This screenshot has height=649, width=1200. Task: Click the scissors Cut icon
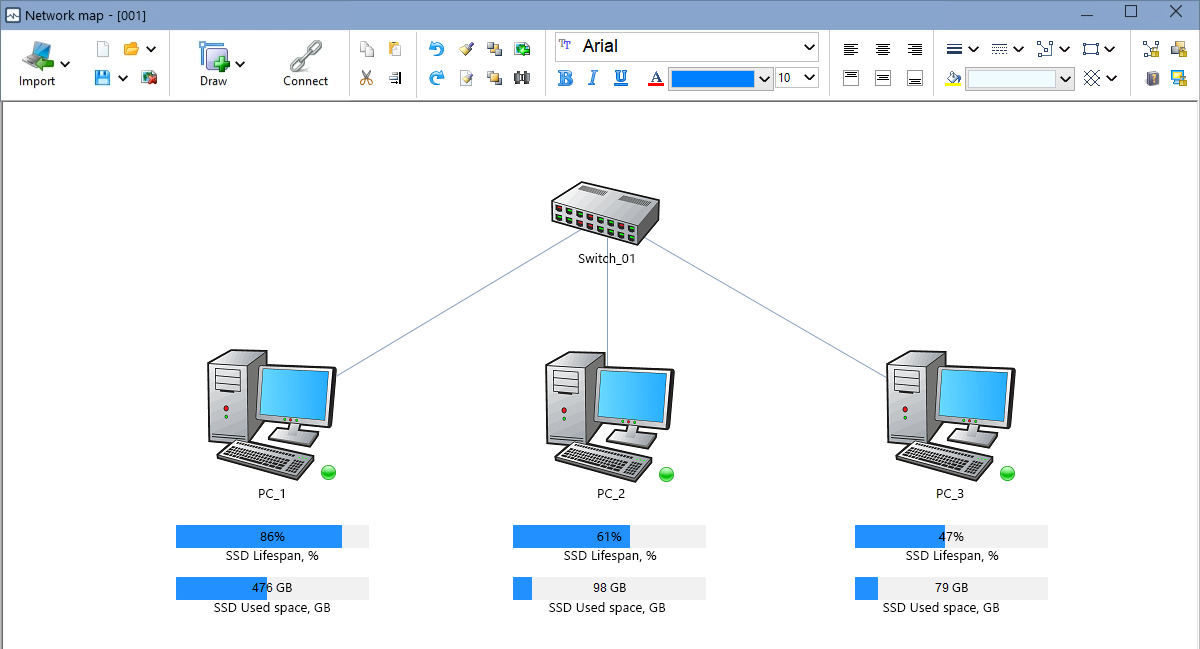point(366,78)
